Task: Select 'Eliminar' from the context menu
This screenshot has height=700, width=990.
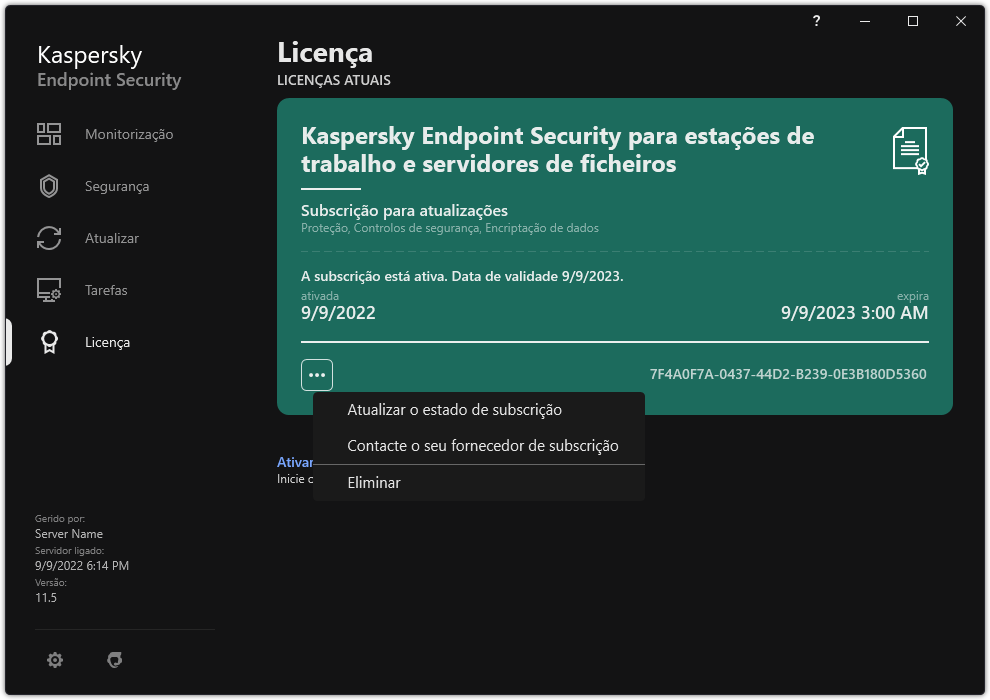Action: pos(373,482)
